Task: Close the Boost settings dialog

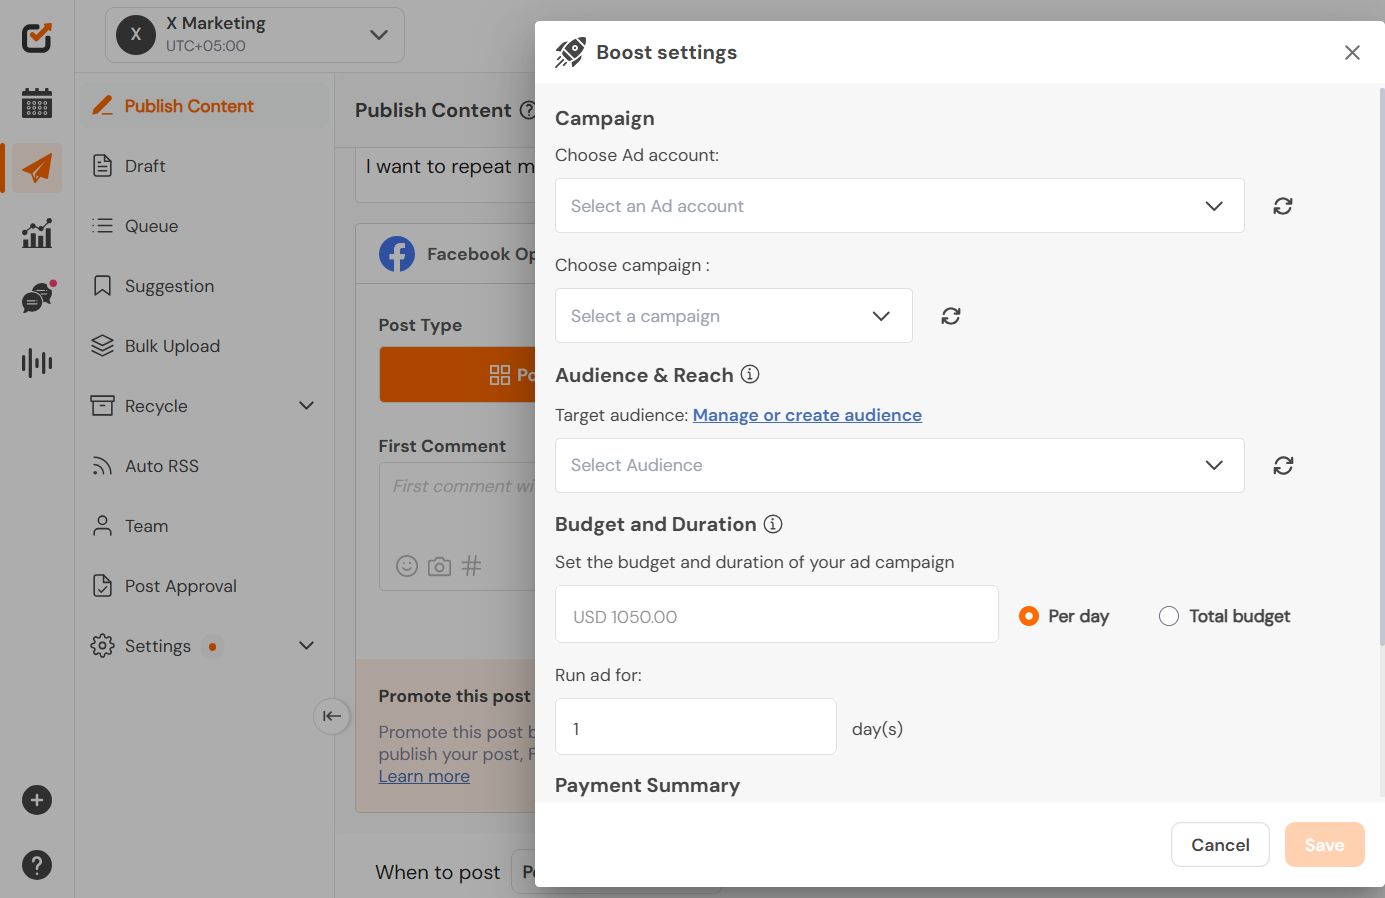Action: (x=1352, y=52)
